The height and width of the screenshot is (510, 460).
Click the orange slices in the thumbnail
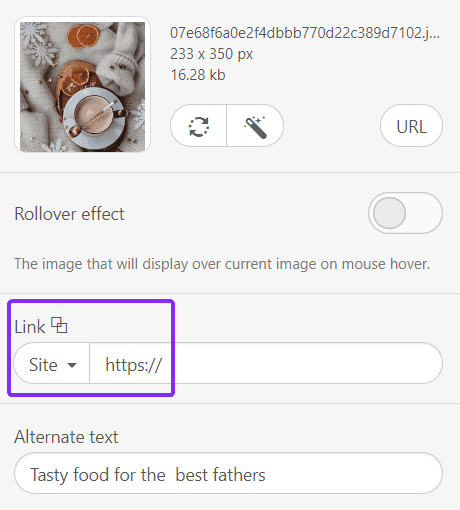coord(84,37)
